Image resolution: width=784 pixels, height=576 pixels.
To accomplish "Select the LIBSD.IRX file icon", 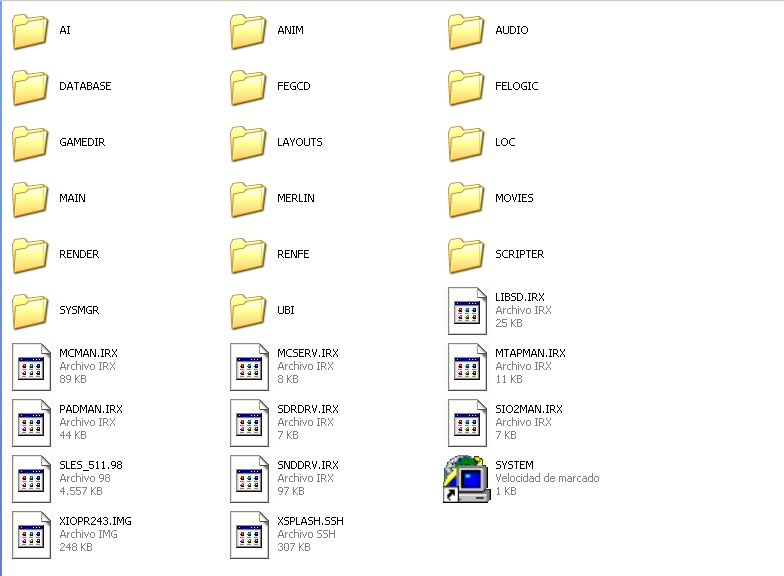I will [x=467, y=310].
